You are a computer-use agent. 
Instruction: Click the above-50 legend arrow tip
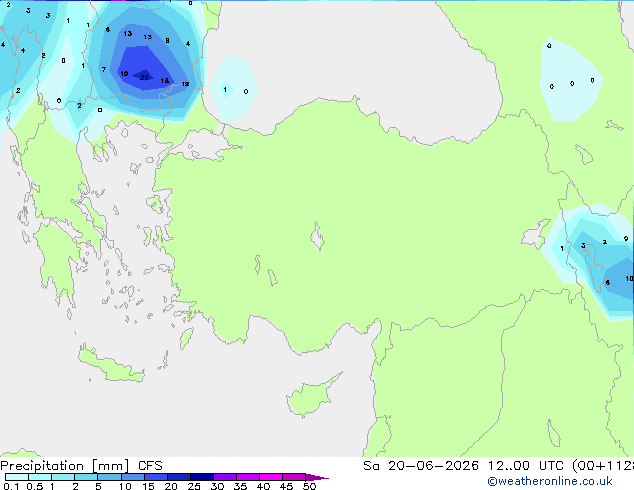[317, 477]
